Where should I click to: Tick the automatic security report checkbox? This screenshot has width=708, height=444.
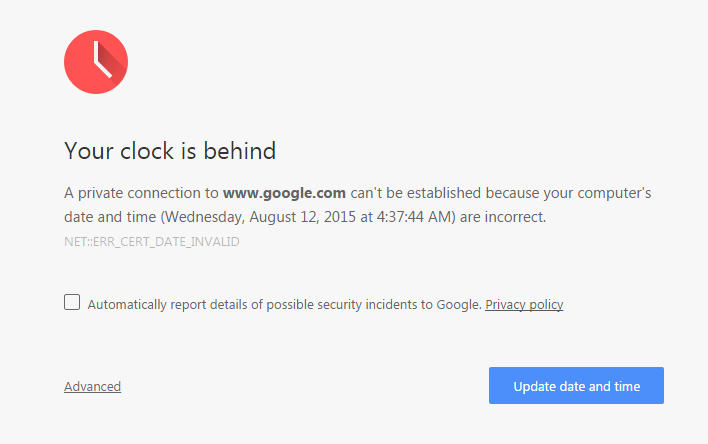72,302
